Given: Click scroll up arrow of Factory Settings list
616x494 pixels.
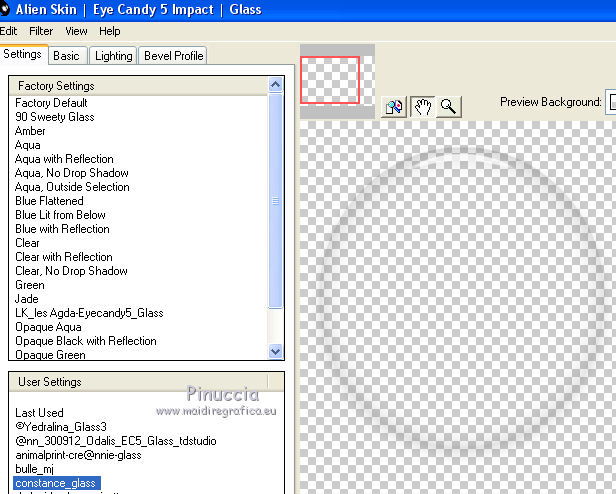Looking at the screenshot, I should (x=275, y=85).
